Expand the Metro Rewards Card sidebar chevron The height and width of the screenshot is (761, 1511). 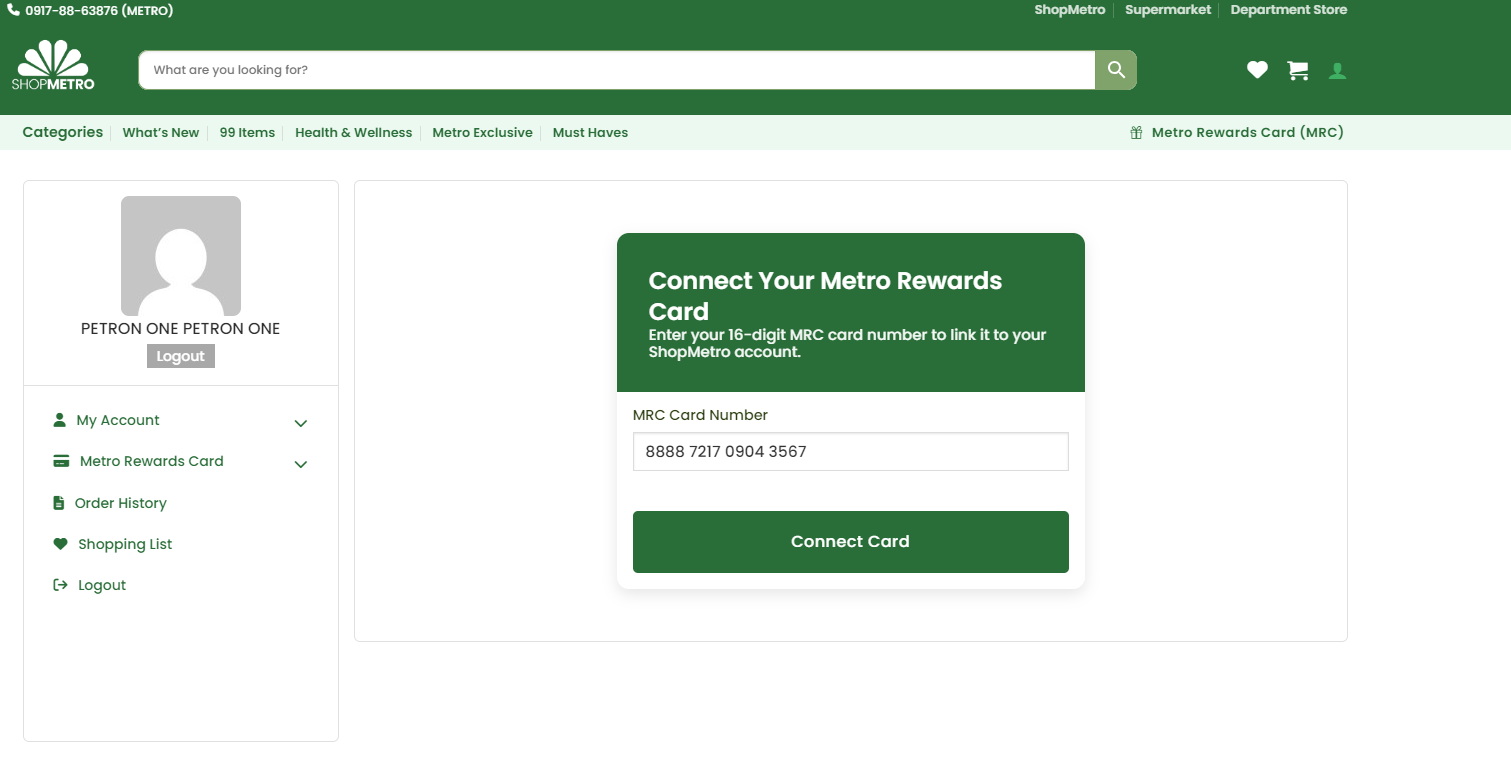click(x=300, y=464)
